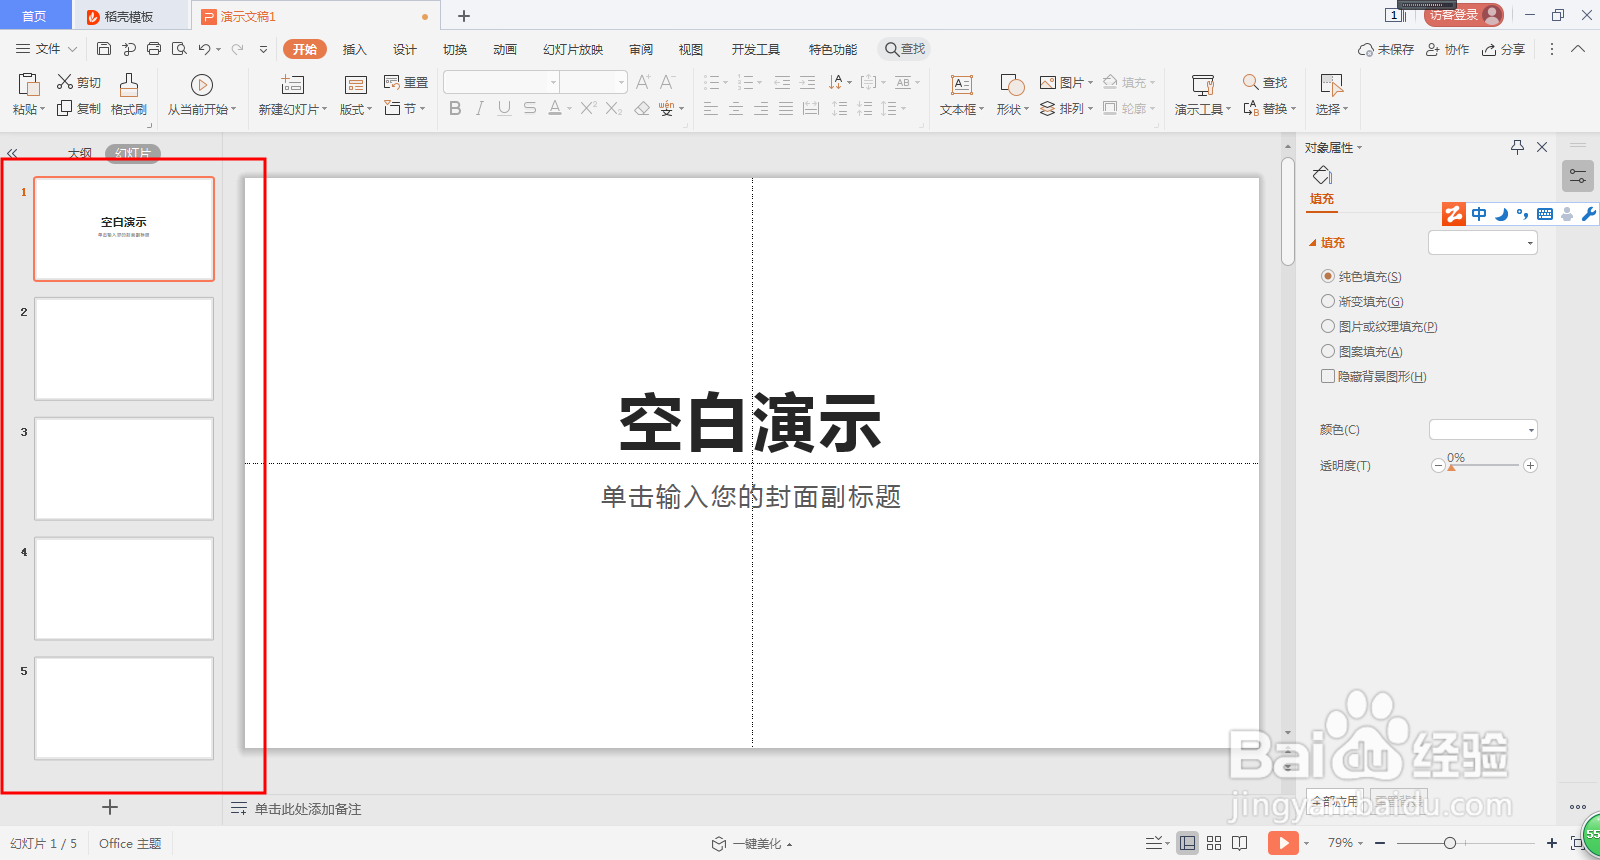Open the fill preset dropdown in panel
Screen dimensions: 1600x860
[x=1482, y=242]
